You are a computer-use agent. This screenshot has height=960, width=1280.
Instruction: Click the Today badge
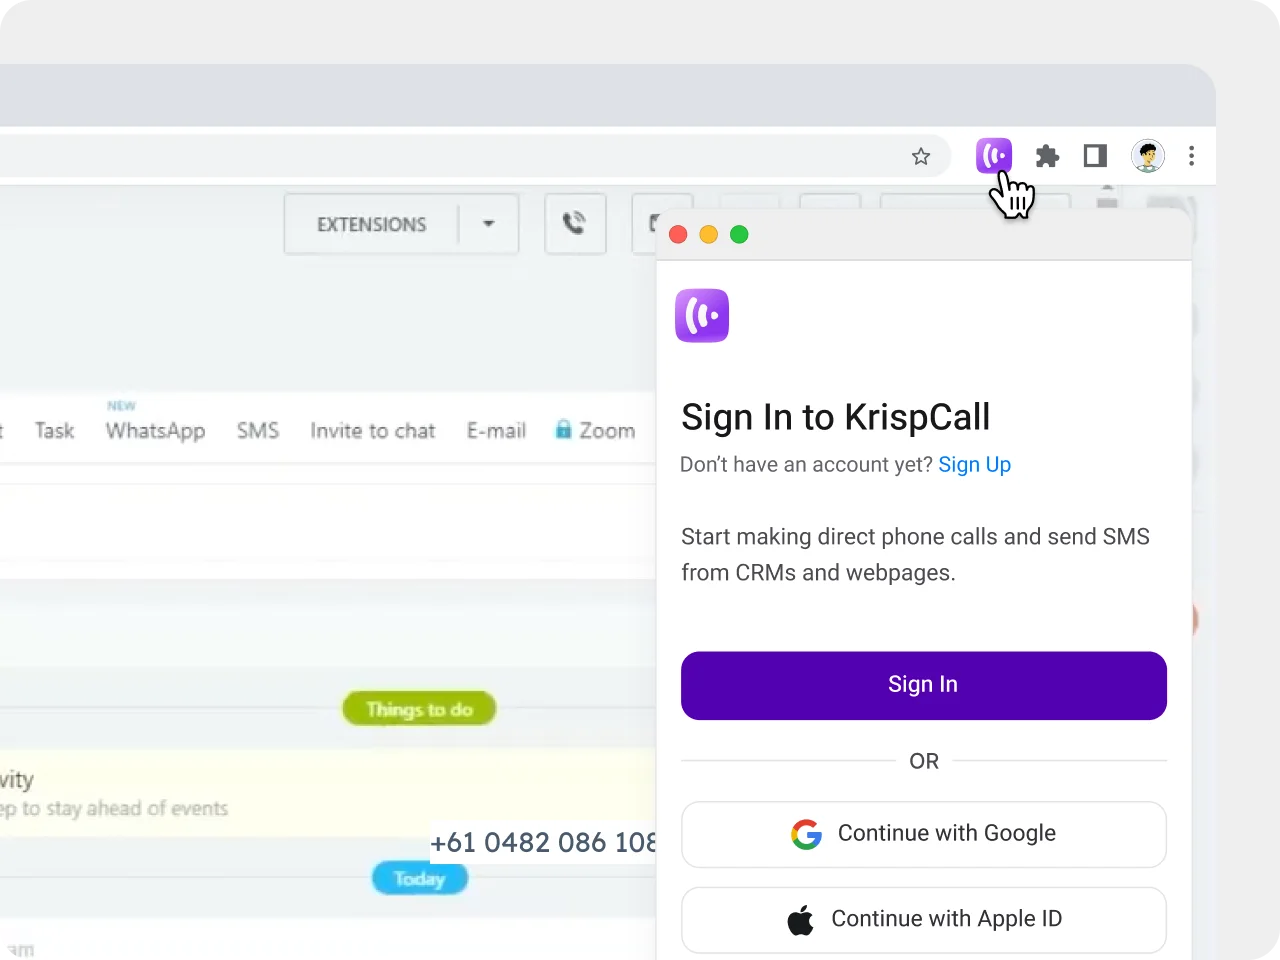[x=419, y=879]
